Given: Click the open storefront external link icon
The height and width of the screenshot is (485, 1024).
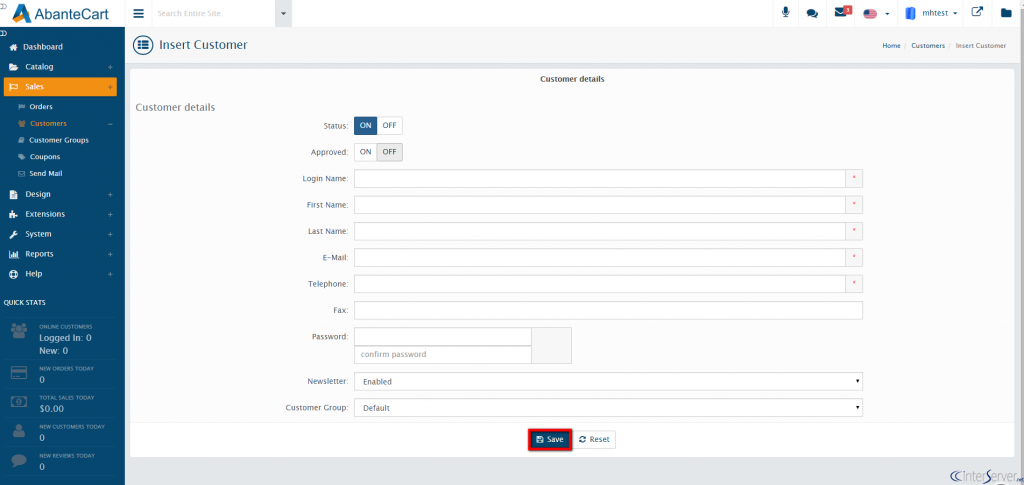Looking at the screenshot, I should (978, 12).
